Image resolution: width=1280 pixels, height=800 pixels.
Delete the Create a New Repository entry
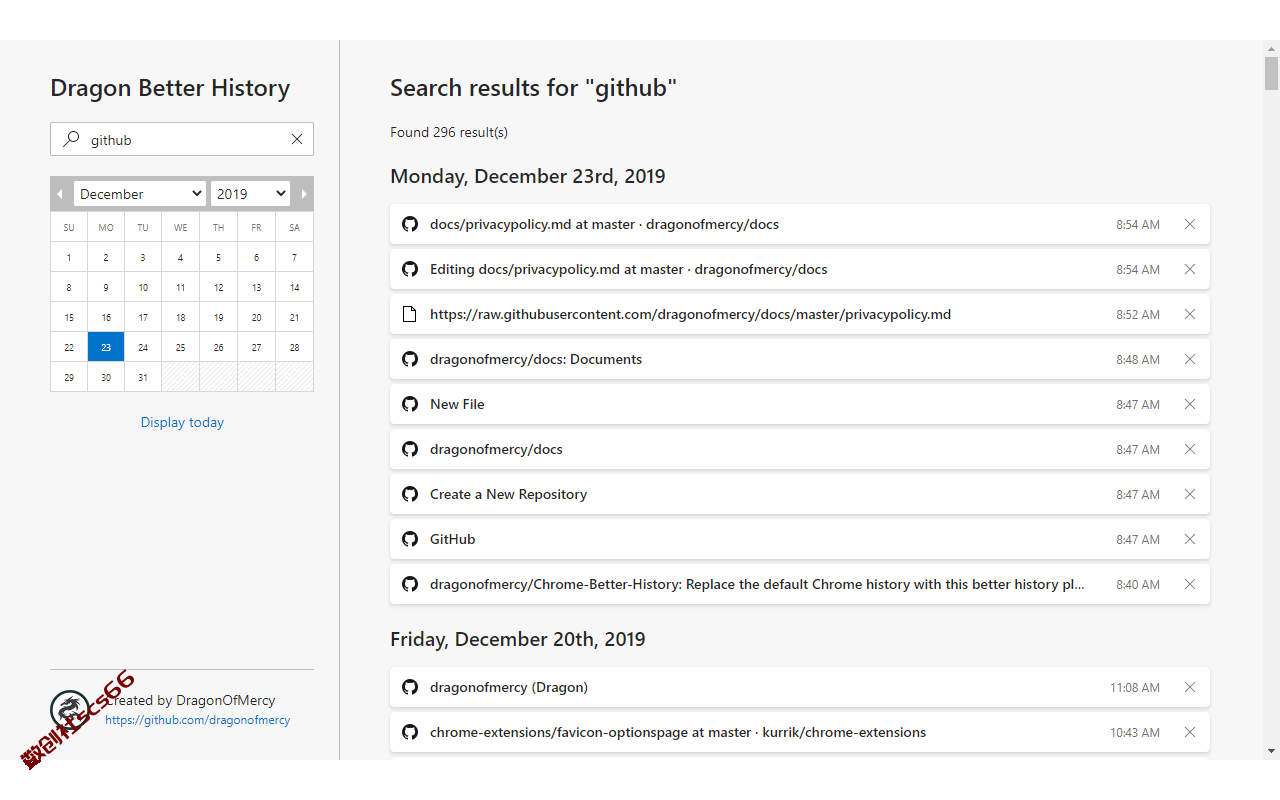pos(1190,494)
